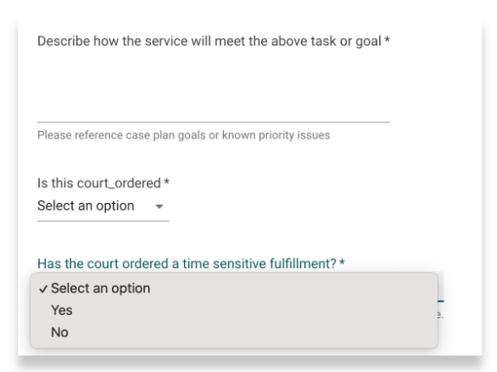Click the underline beneath the court_ordered select
Viewport: 497px width, 372px height.
(103, 221)
